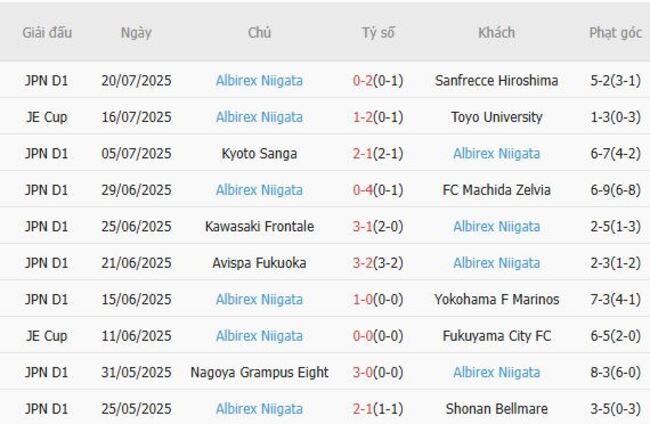Open the Toyo University team link
Viewport: 650px width, 424px height.
tap(496, 117)
